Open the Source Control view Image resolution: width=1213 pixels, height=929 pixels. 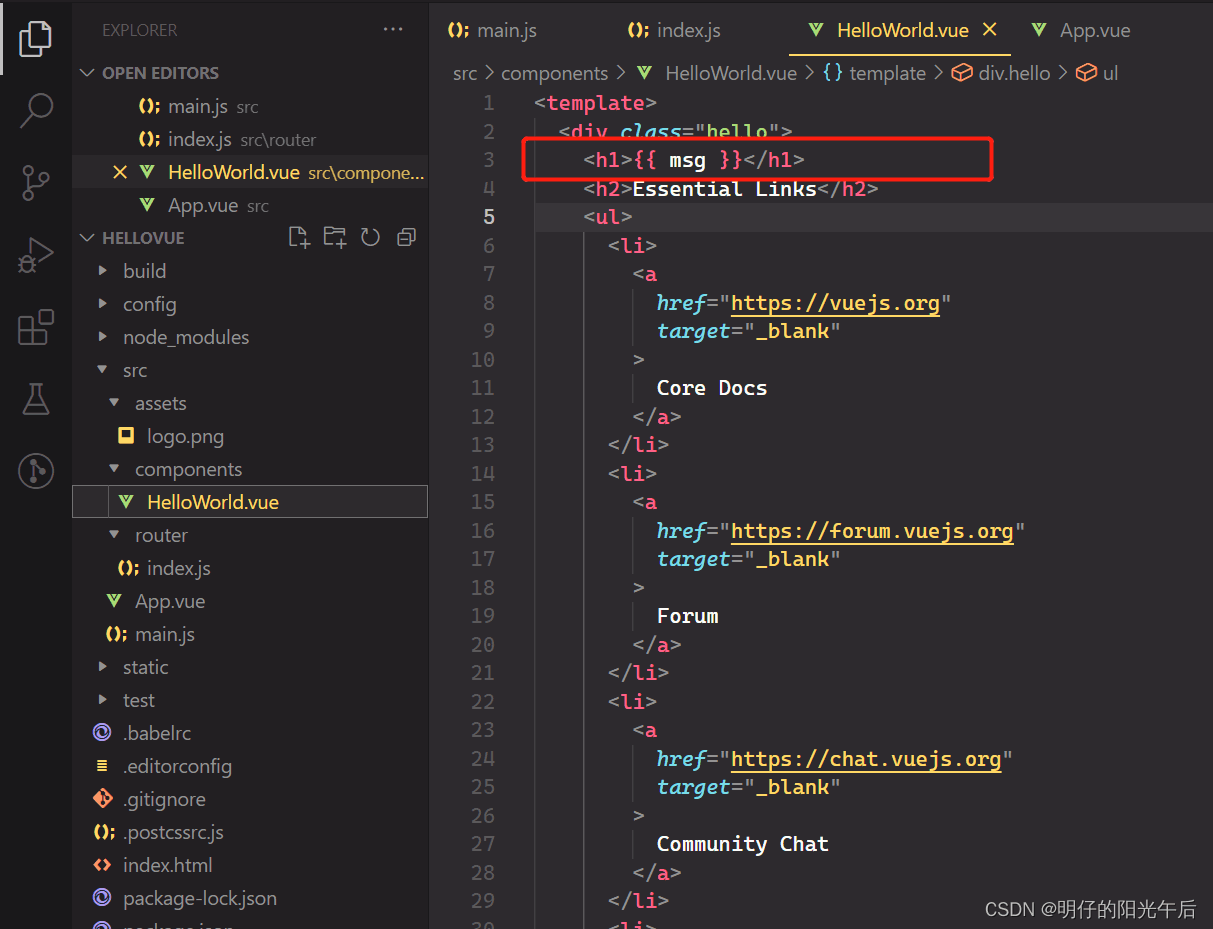tap(36, 183)
